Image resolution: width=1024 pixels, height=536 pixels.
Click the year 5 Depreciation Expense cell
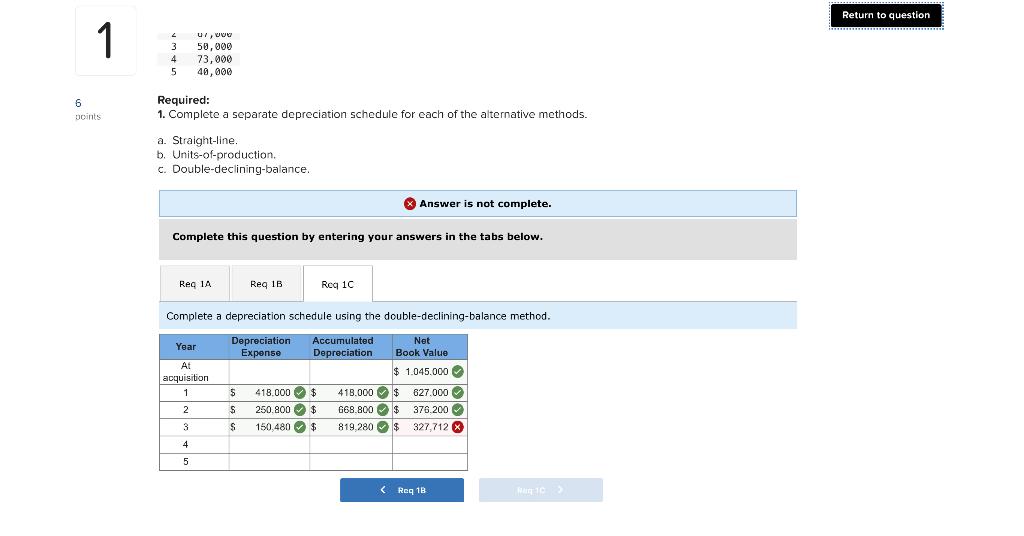(x=269, y=462)
